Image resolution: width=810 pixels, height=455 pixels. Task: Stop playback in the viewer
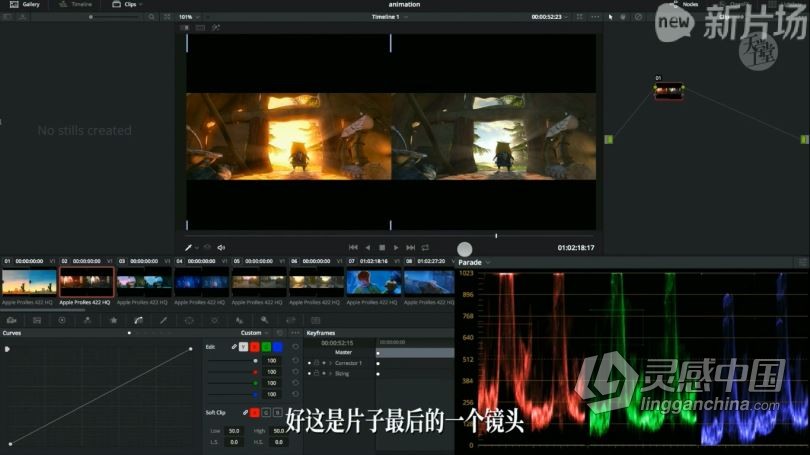point(382,248)
